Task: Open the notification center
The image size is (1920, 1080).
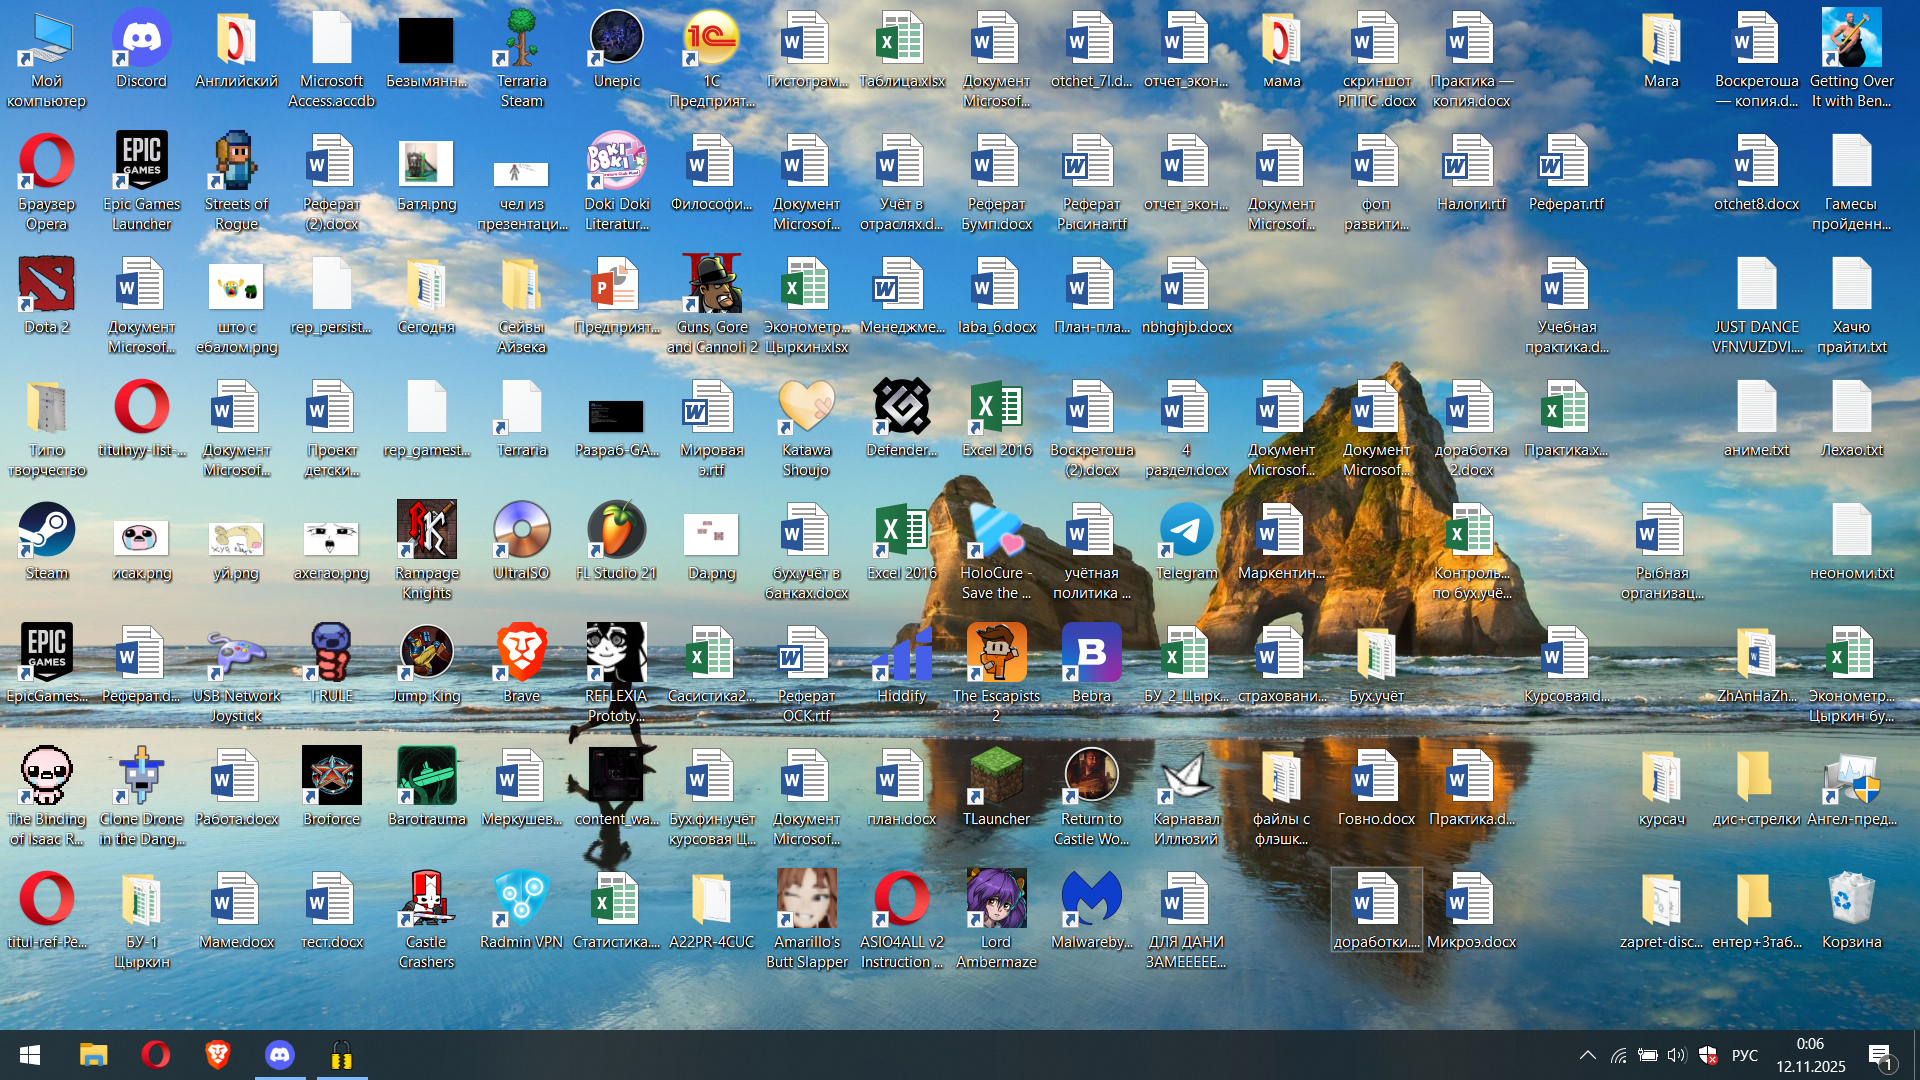Action: (1880, 1055)
